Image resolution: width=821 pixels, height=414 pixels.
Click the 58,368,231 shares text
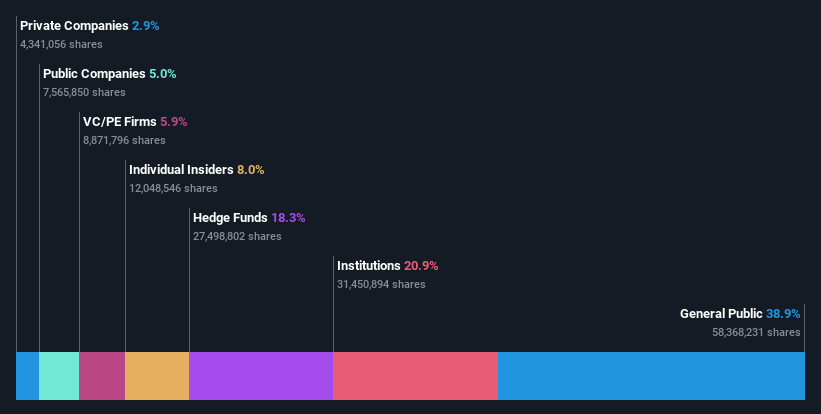click(x=756, y=332)
